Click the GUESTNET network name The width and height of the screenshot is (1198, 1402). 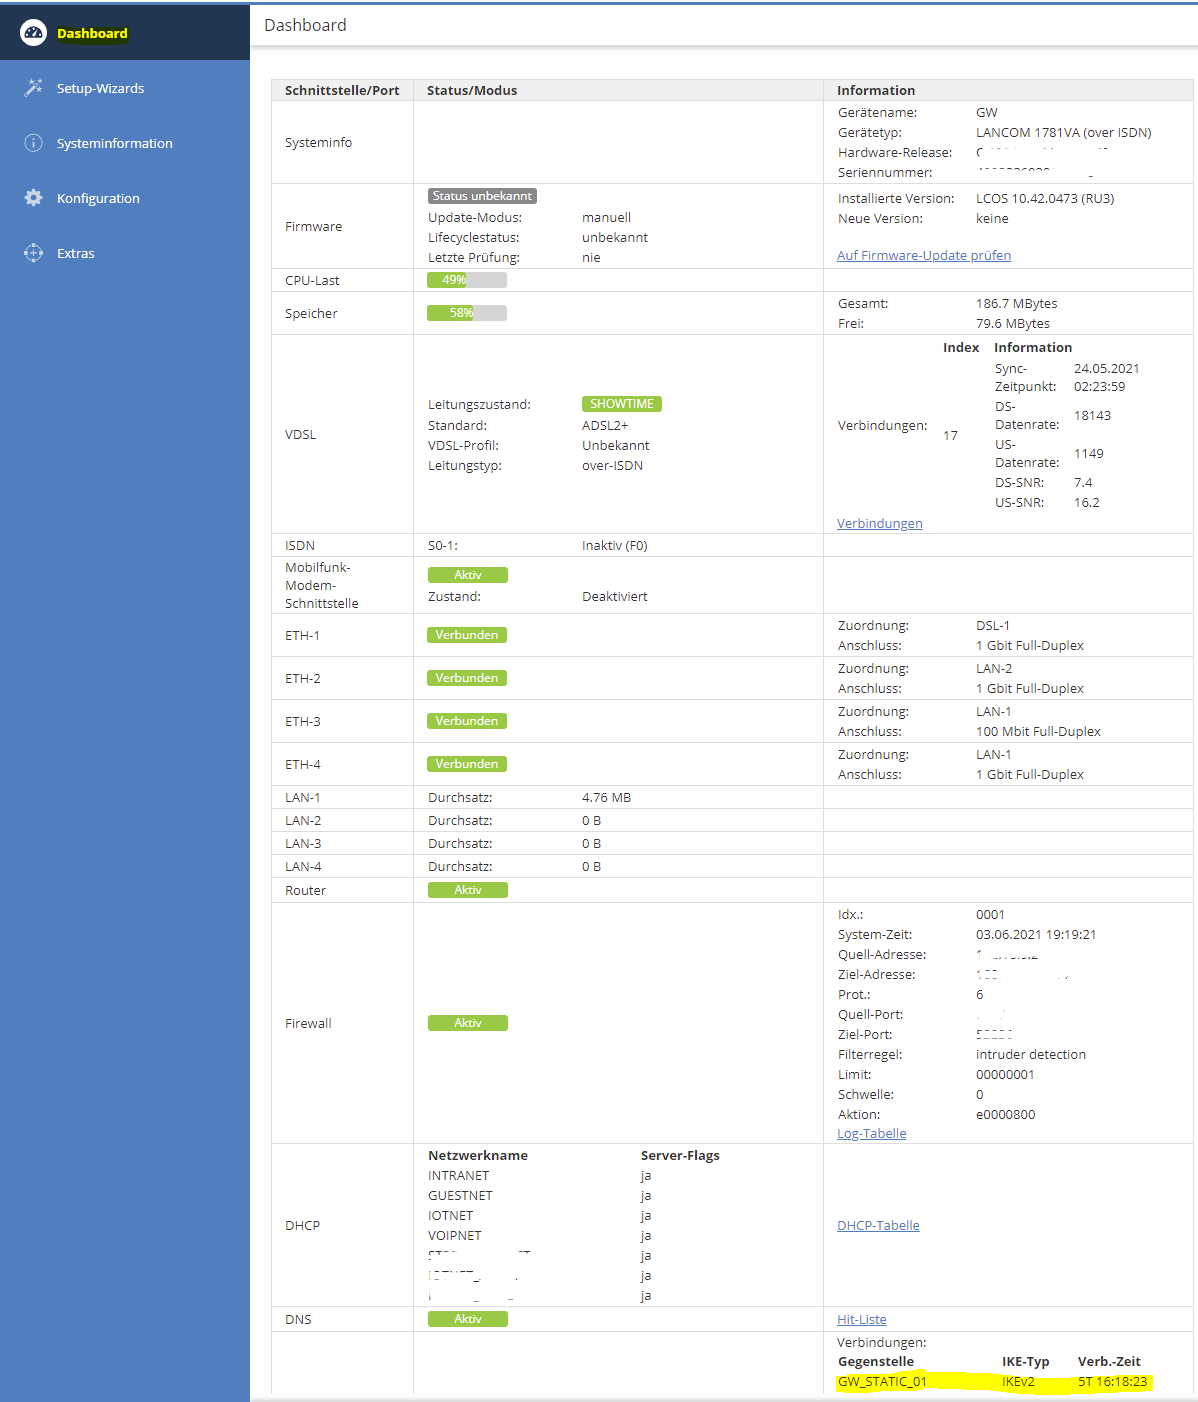pos(460,1196)
